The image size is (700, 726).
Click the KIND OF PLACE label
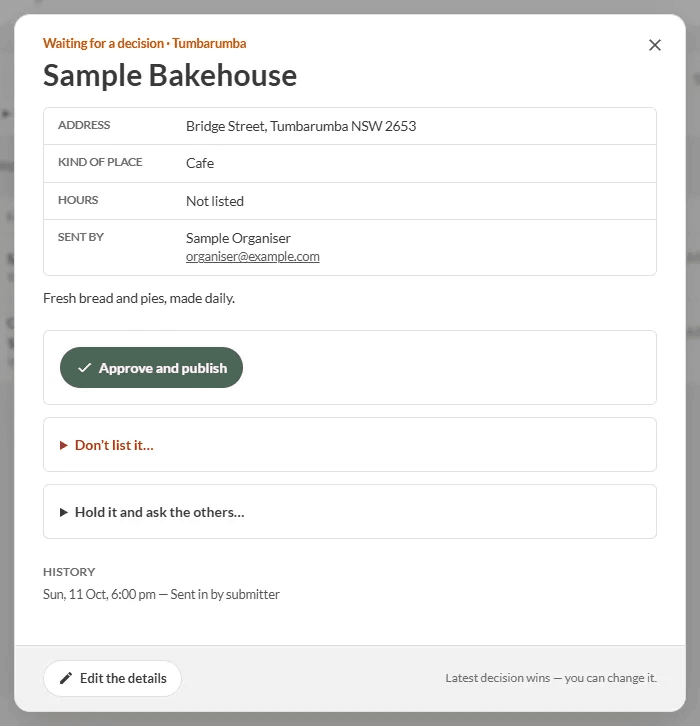pos(100,163)
